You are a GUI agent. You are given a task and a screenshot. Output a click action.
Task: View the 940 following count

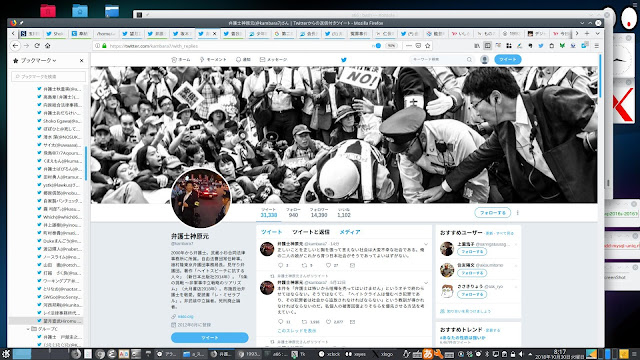(x=293, y=213)
